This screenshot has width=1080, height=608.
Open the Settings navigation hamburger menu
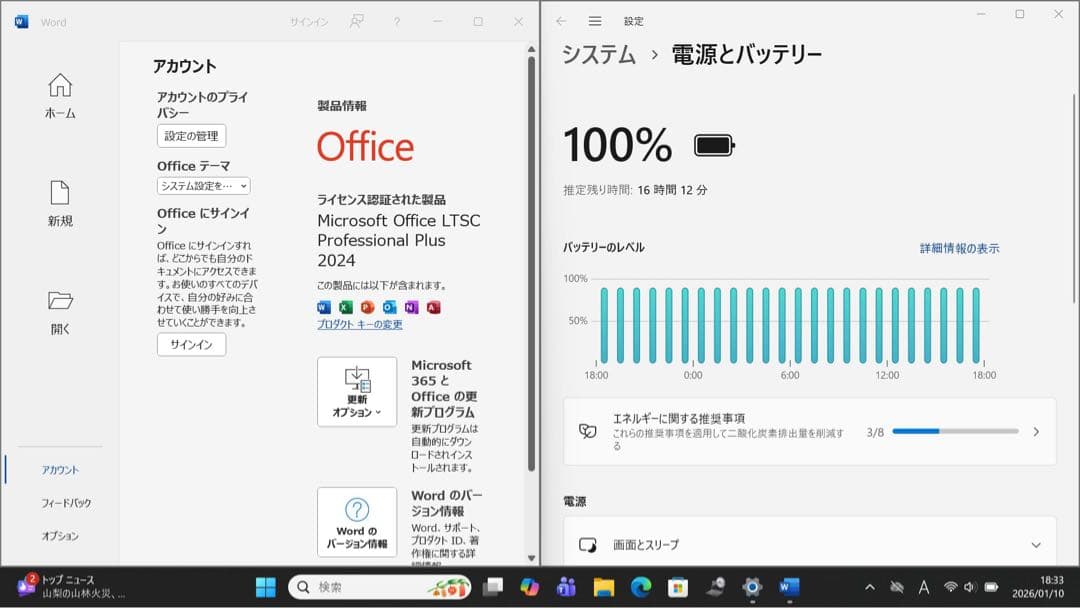[x=594, y=20]
